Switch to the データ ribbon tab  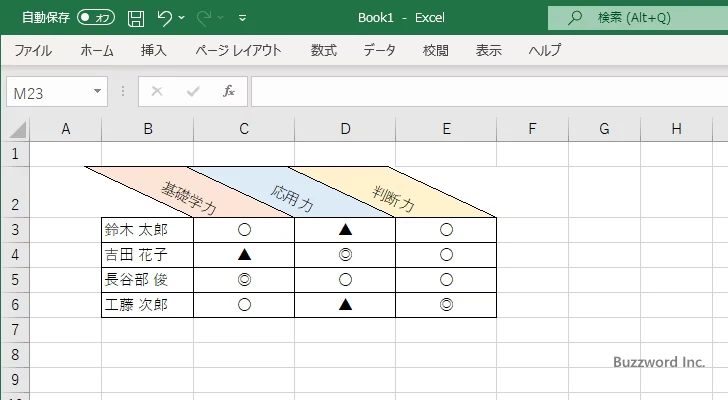pyautogui.click(x=379, y=50)
